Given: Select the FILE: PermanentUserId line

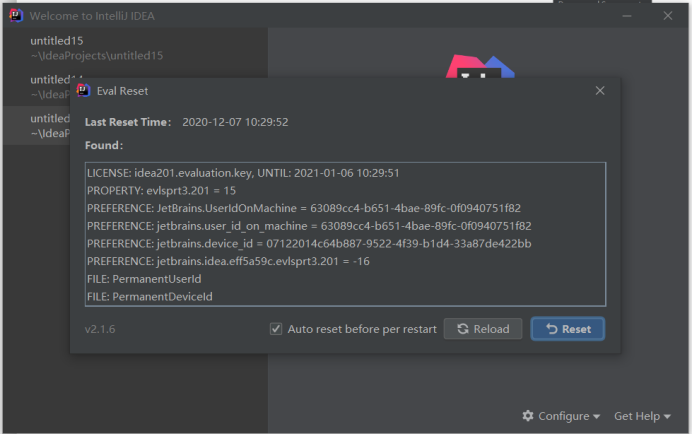Looking at the screenshot, I should (144, 279).
